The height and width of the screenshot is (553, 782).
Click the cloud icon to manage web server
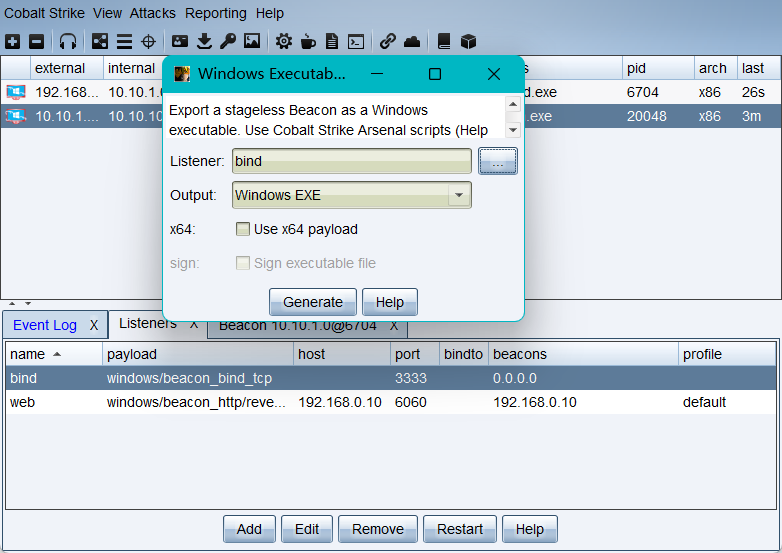pos(412,41)
